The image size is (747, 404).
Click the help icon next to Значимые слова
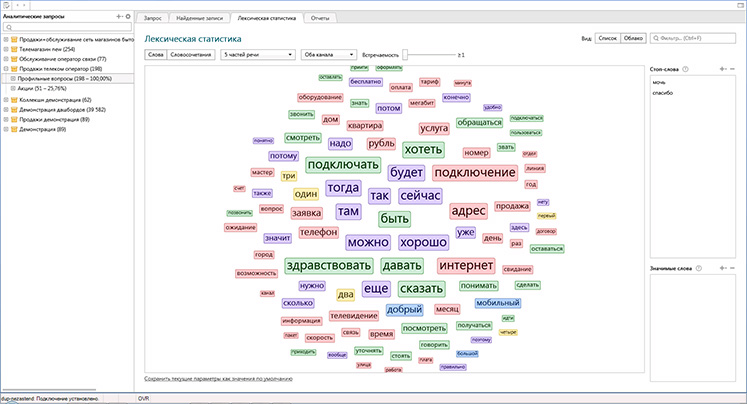tap(698, 268)
